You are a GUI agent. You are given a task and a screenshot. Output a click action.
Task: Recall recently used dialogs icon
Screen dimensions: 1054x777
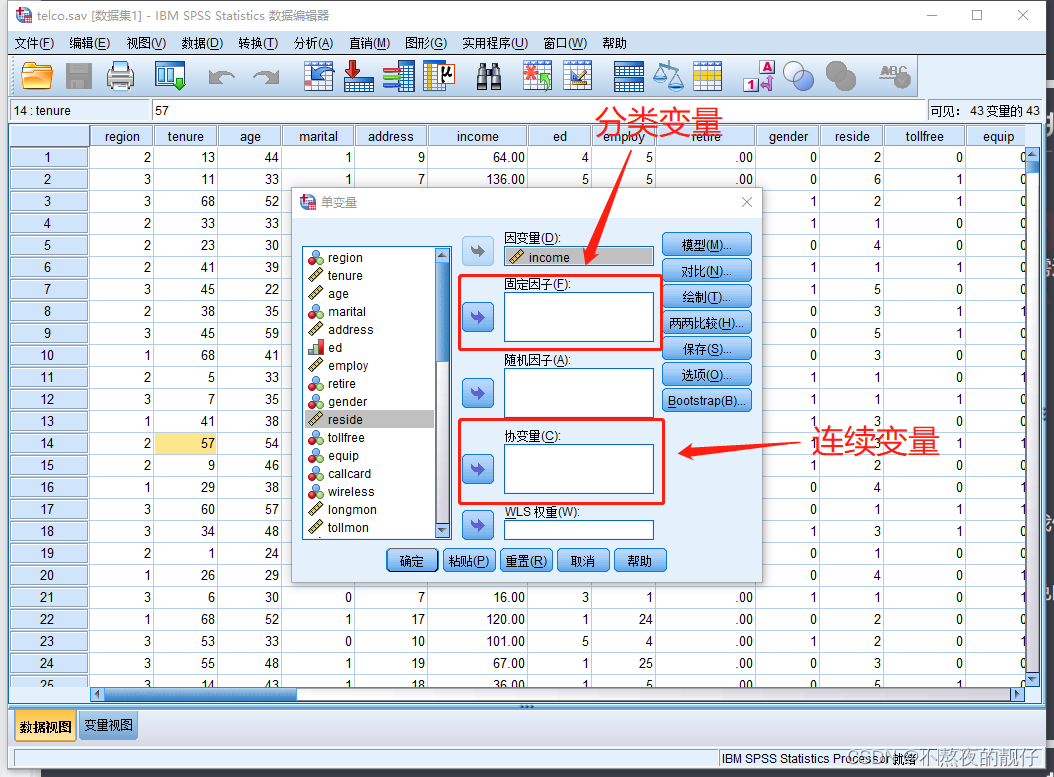pyautogui.click(x=169, y=76)
